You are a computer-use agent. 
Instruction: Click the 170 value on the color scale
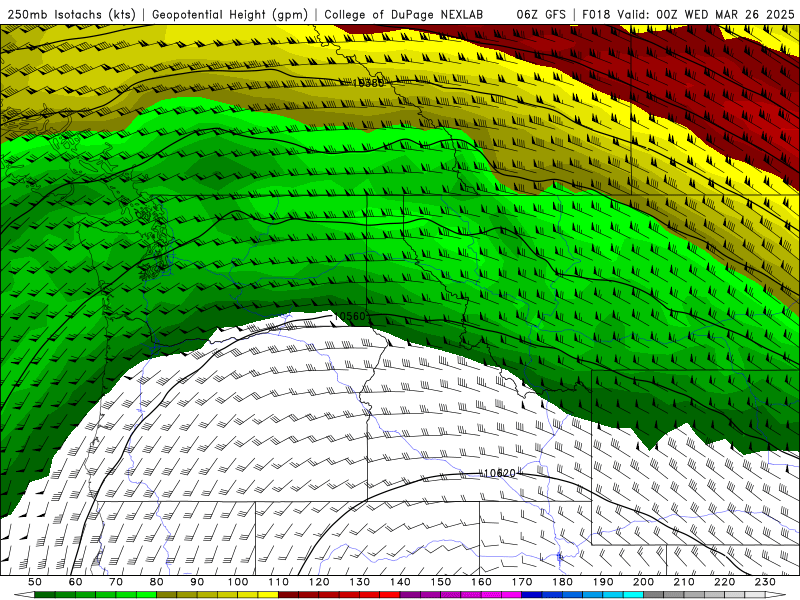pos(521,582)
